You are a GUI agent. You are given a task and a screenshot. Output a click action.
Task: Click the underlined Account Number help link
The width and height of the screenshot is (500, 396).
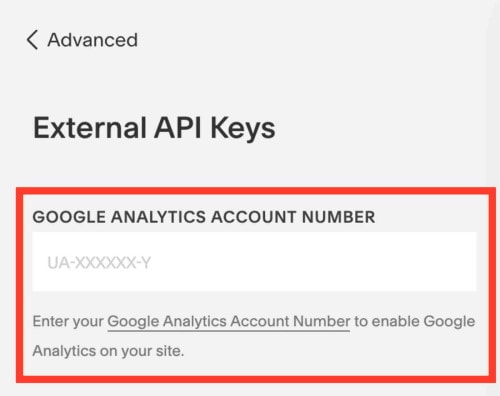(x=229, y=322)
